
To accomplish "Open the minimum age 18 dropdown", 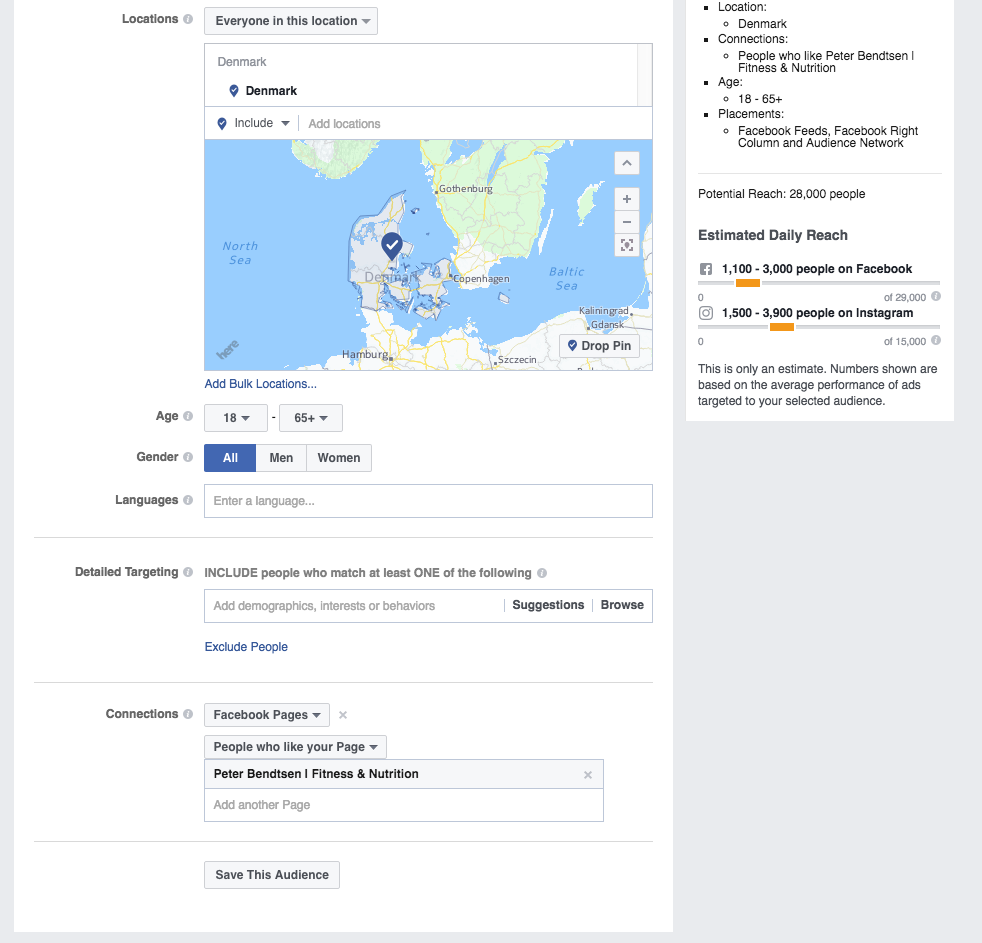I will (x=236, y=418).
